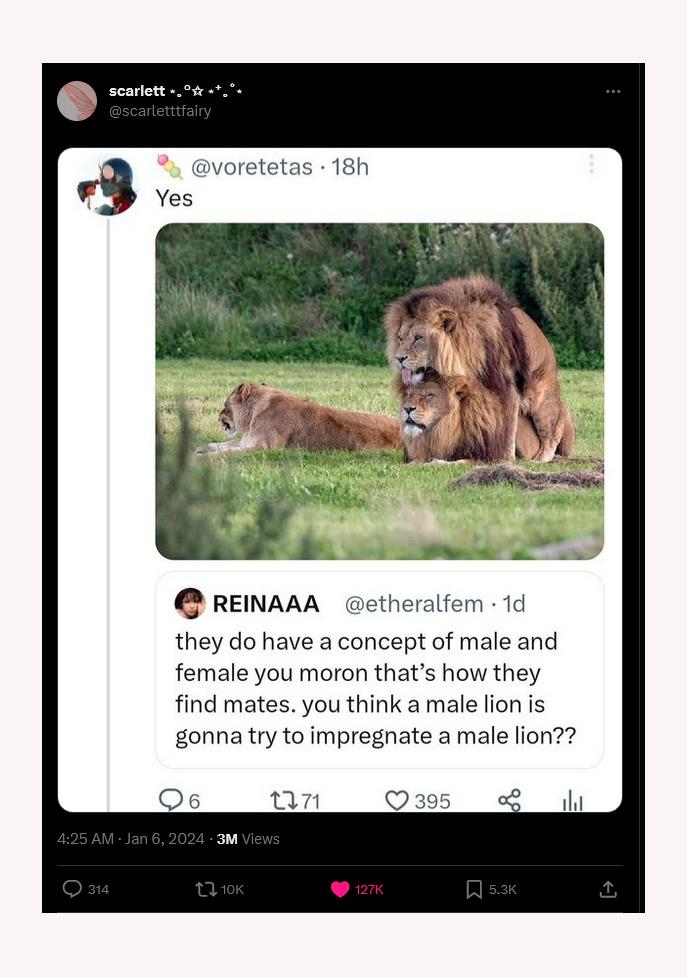Open the quoted tweet's three-dot menu
The image size is (687, 977).
click(591, 165)
